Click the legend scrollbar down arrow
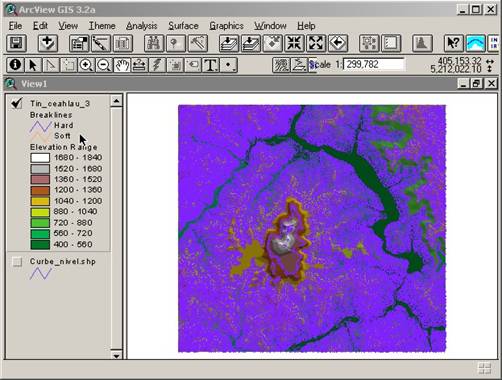Viewport: 502px width, 380px height. (x=116, y=355)
